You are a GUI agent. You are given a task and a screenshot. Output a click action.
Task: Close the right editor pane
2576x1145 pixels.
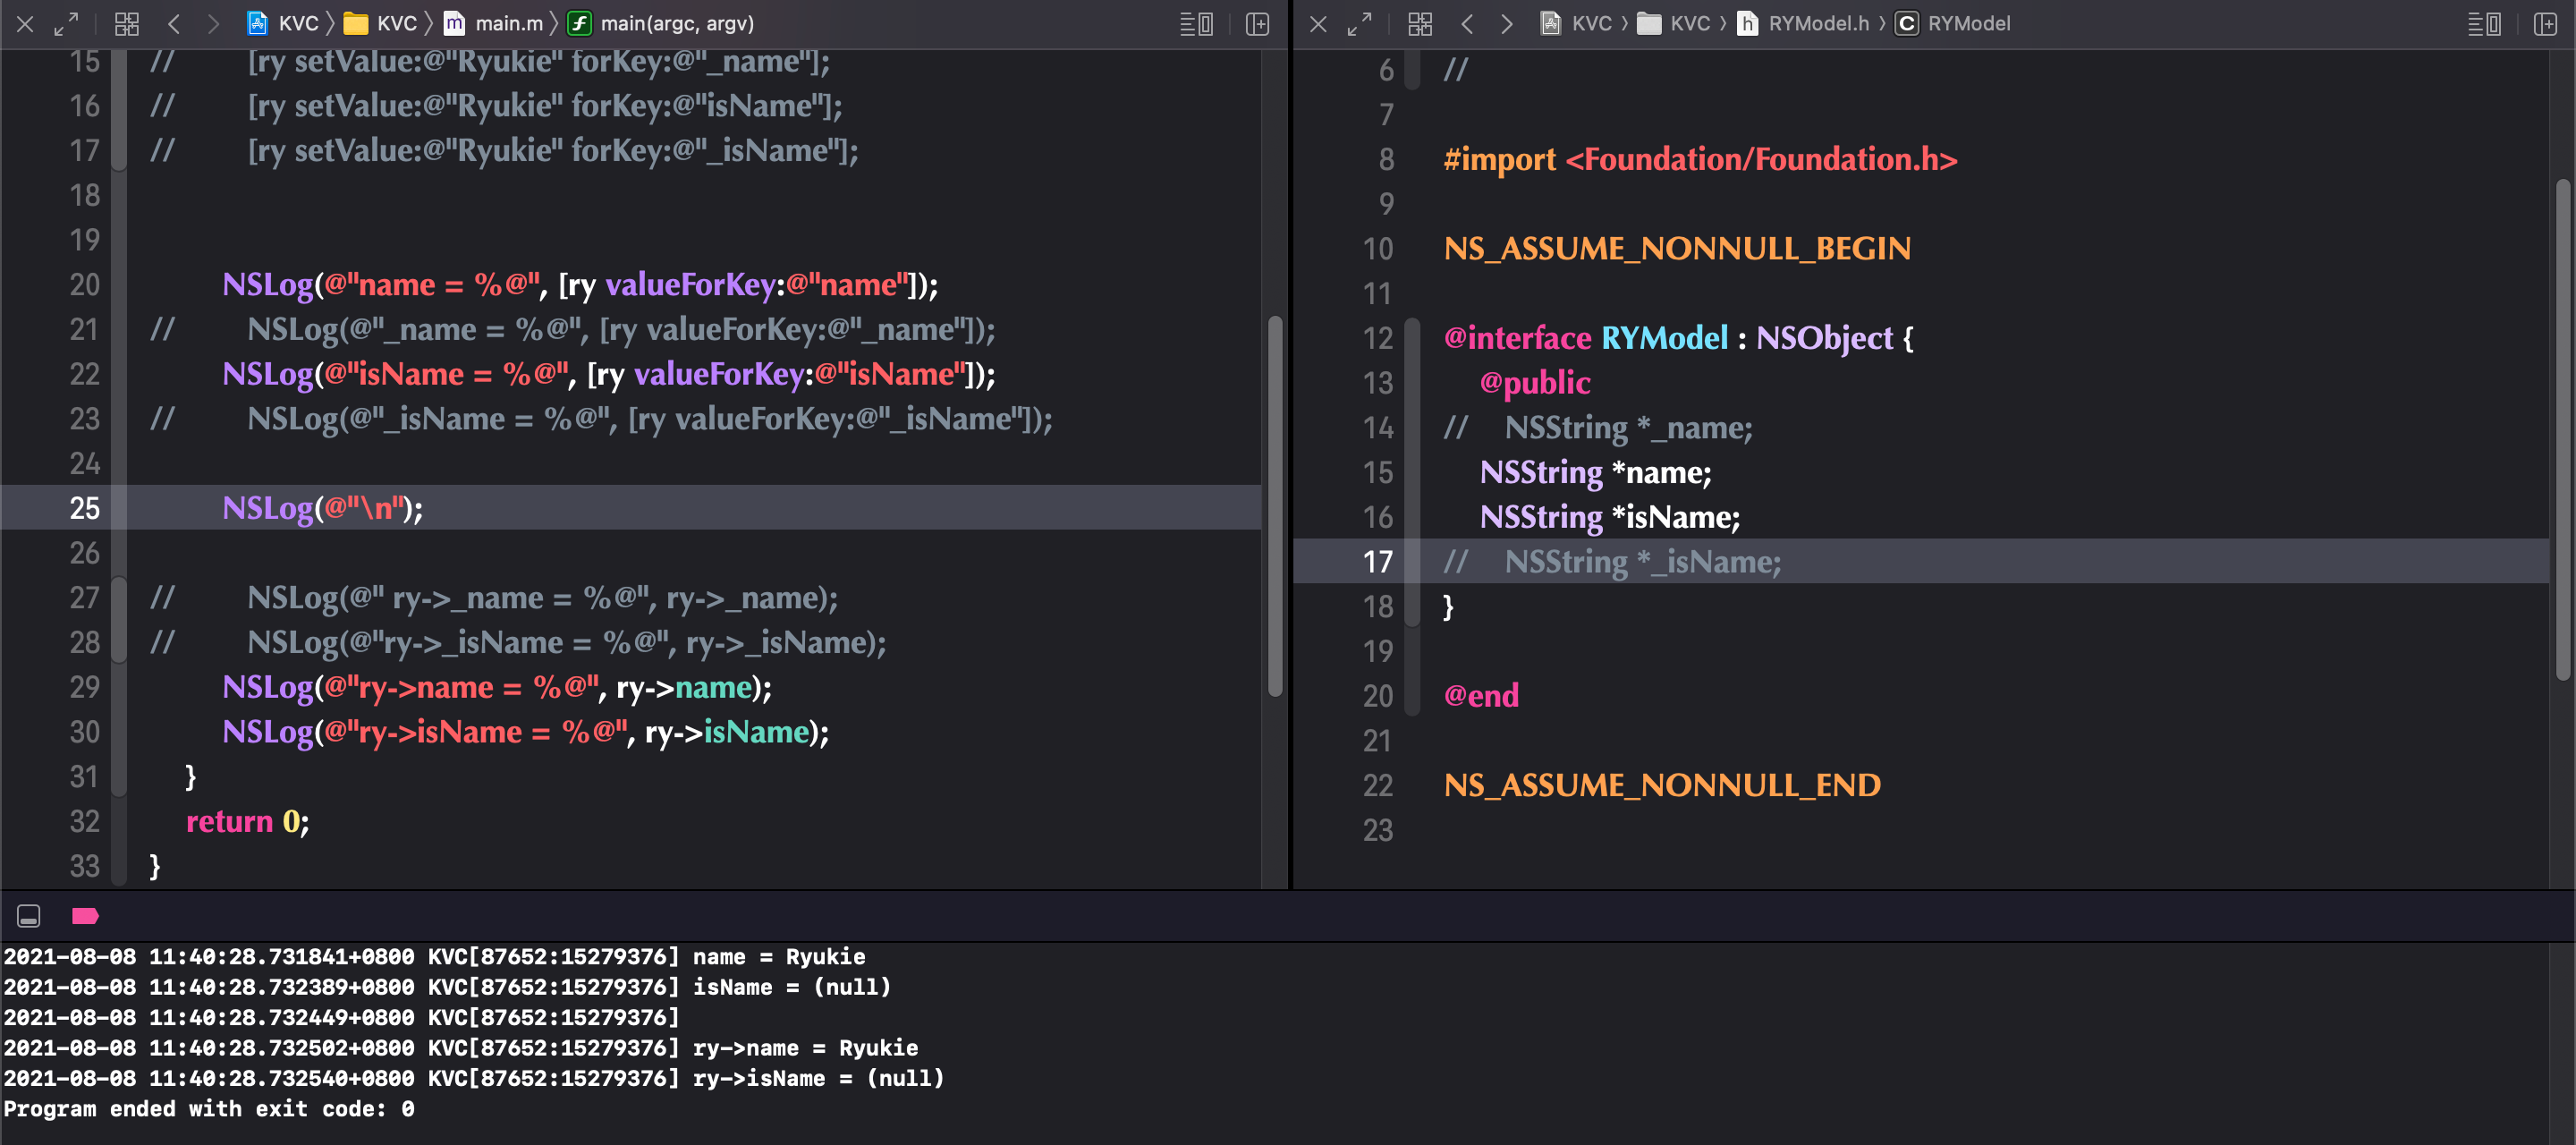tap(1318, 24)
